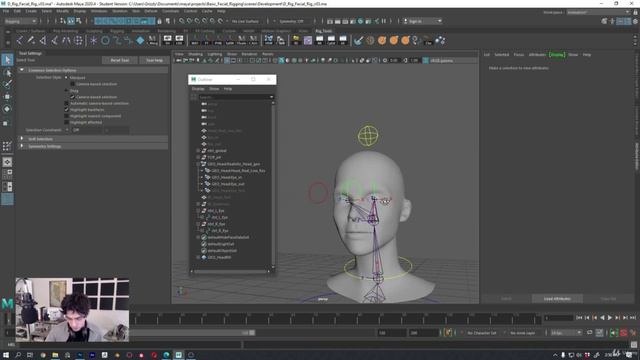Choose the Paint selection brush tool
Screen dimensions: 640x360
click(x=7, y=84)
